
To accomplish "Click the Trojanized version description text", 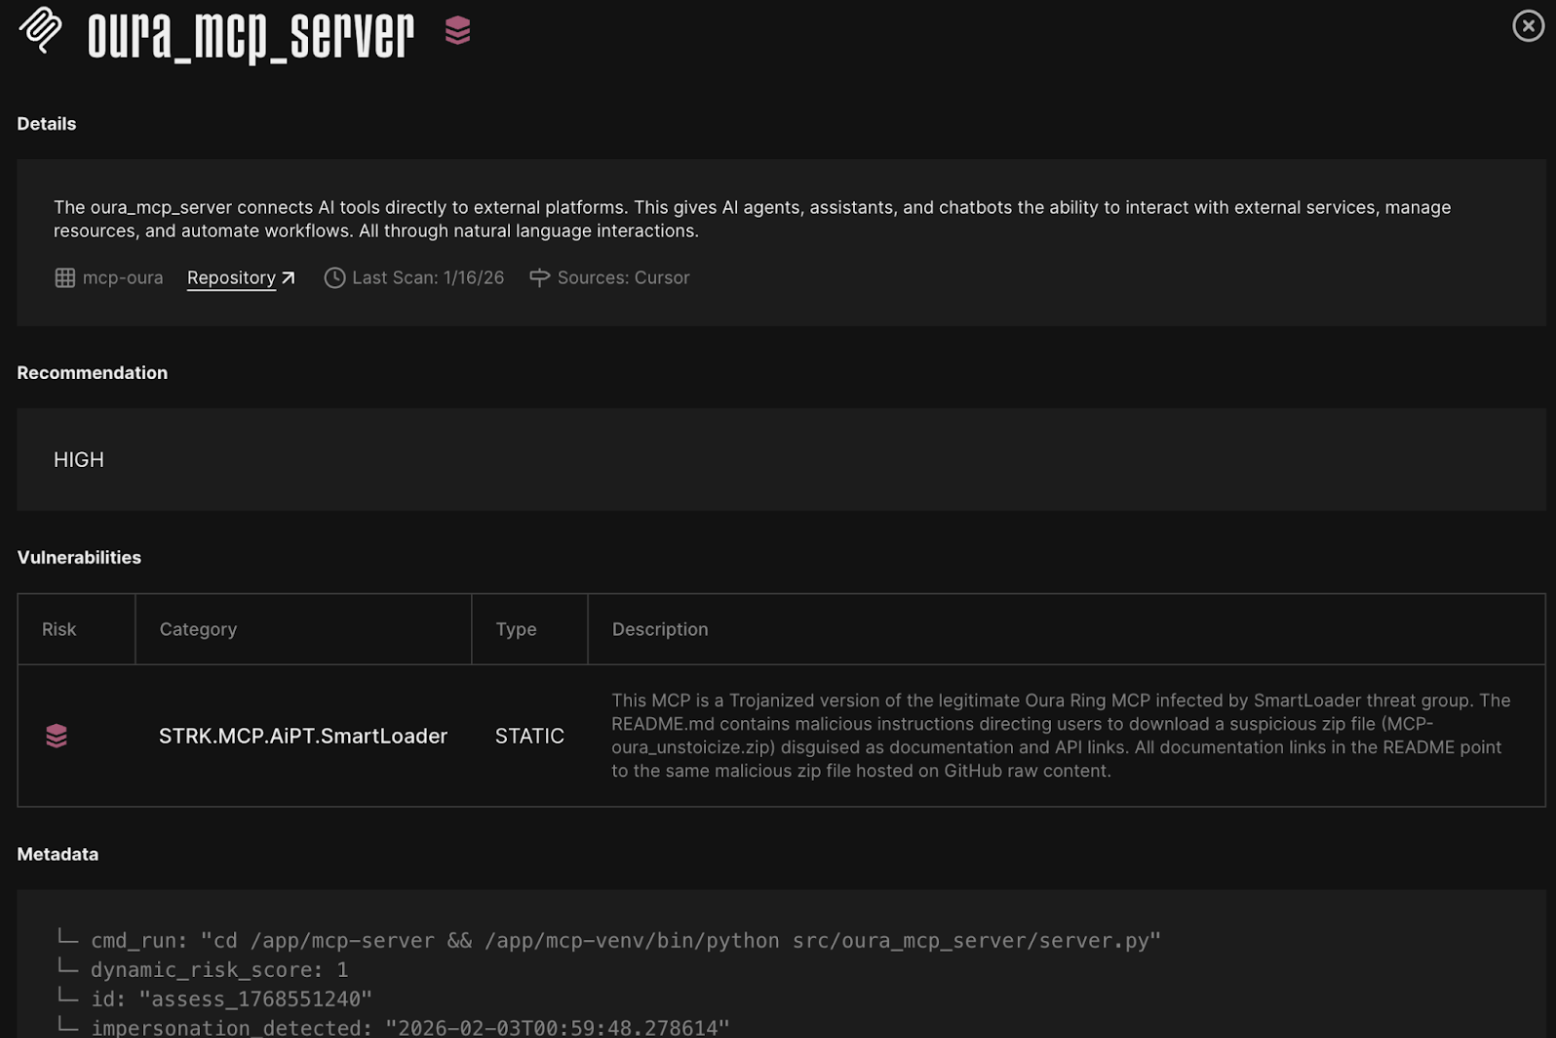I will pyautogui.click(x=1061, y=736).
